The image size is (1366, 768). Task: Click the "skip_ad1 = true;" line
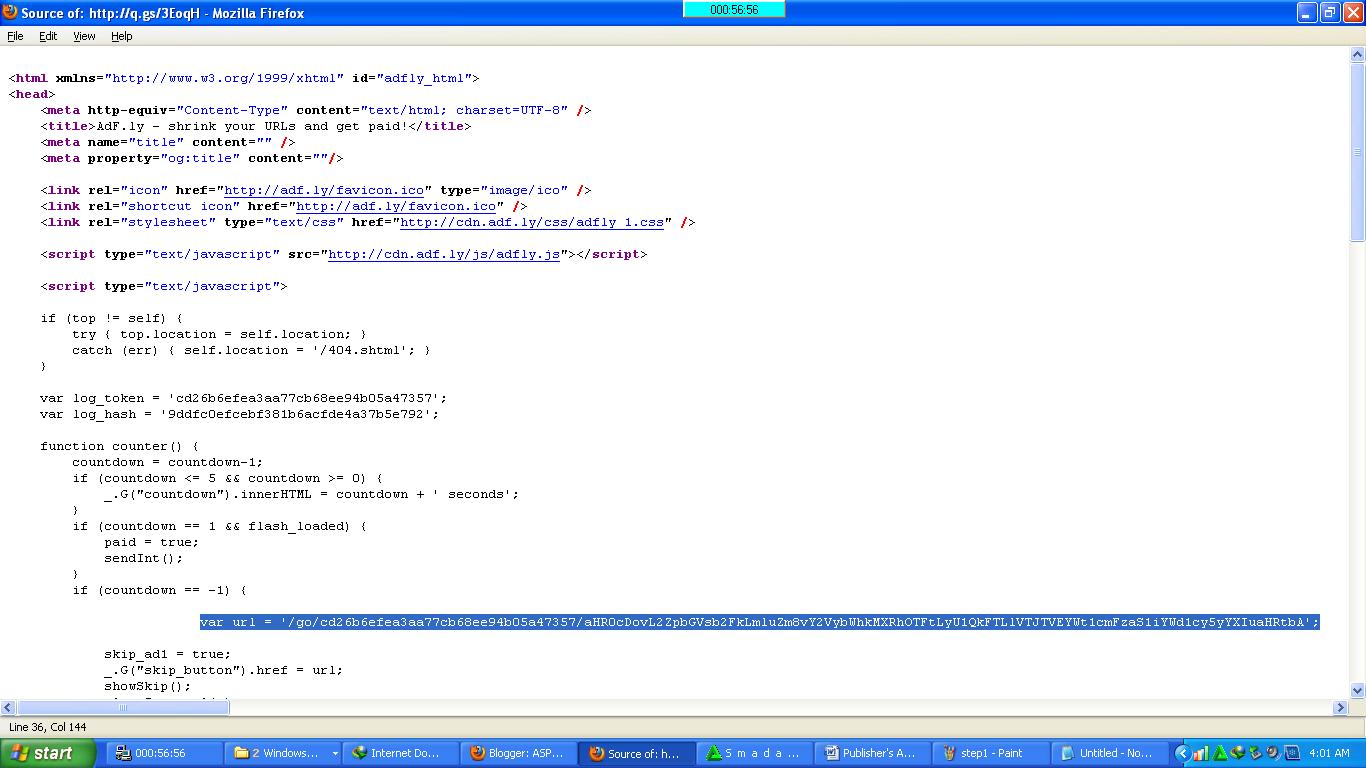coord(168,654)
